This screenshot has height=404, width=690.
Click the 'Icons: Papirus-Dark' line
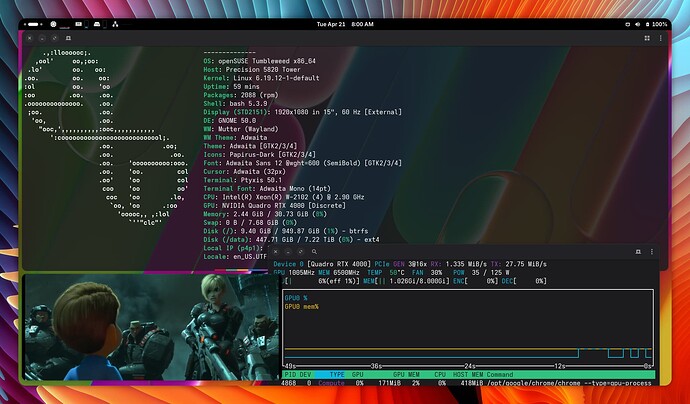[x=259, y=154]
